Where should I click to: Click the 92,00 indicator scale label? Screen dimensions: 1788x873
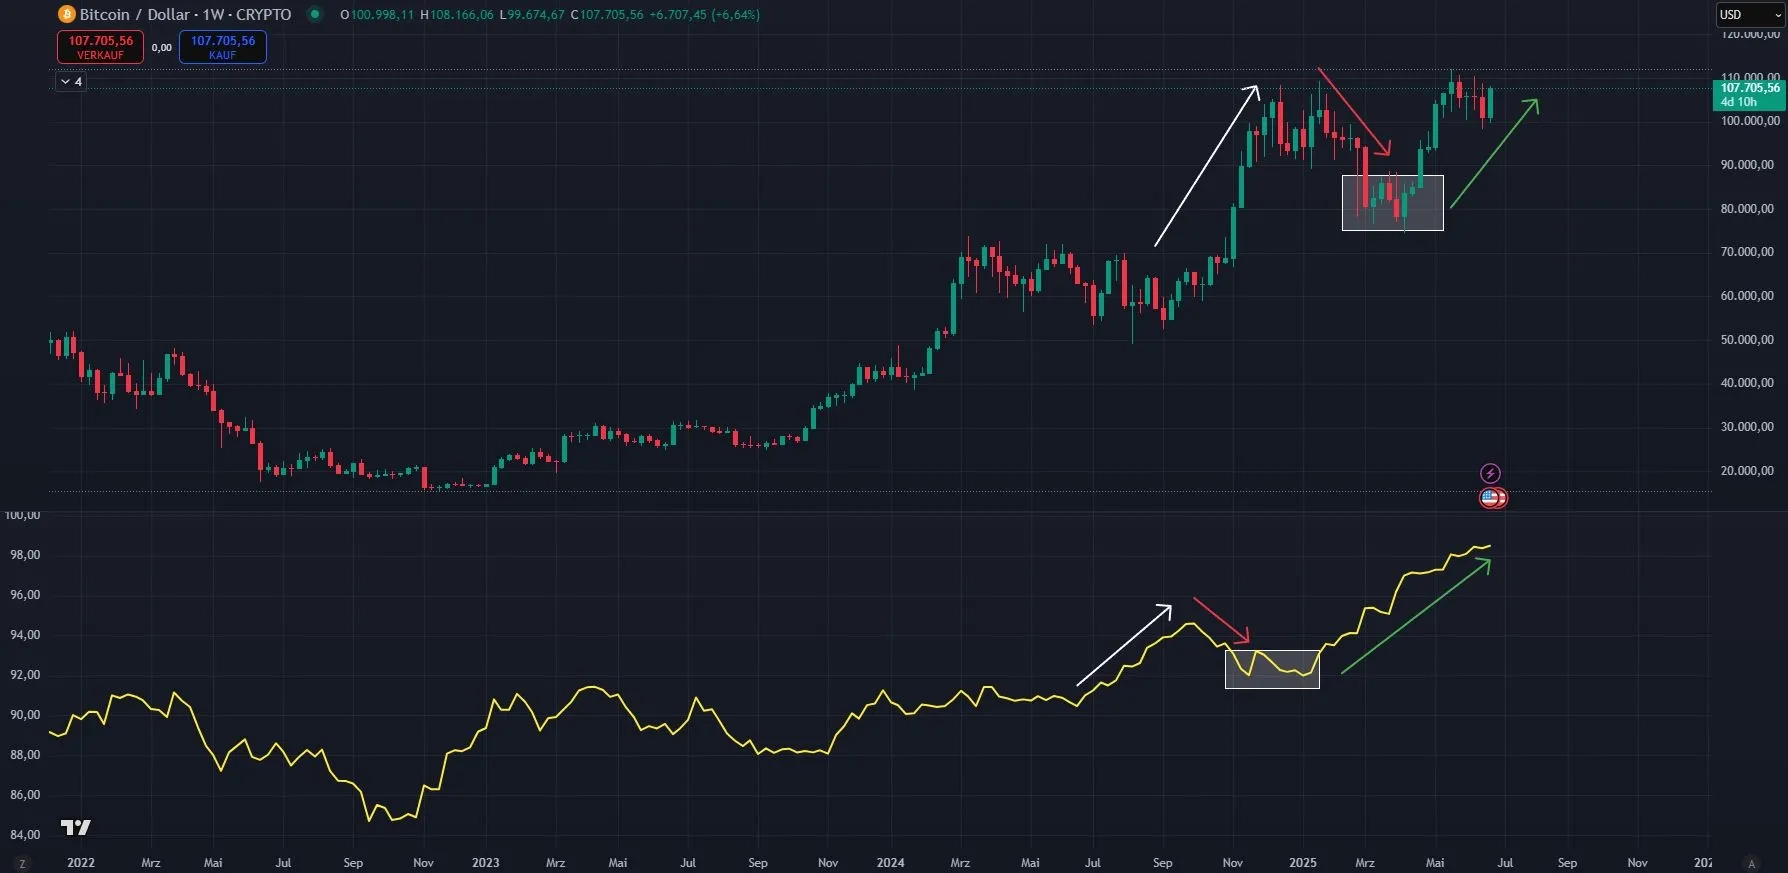[25, 675]
